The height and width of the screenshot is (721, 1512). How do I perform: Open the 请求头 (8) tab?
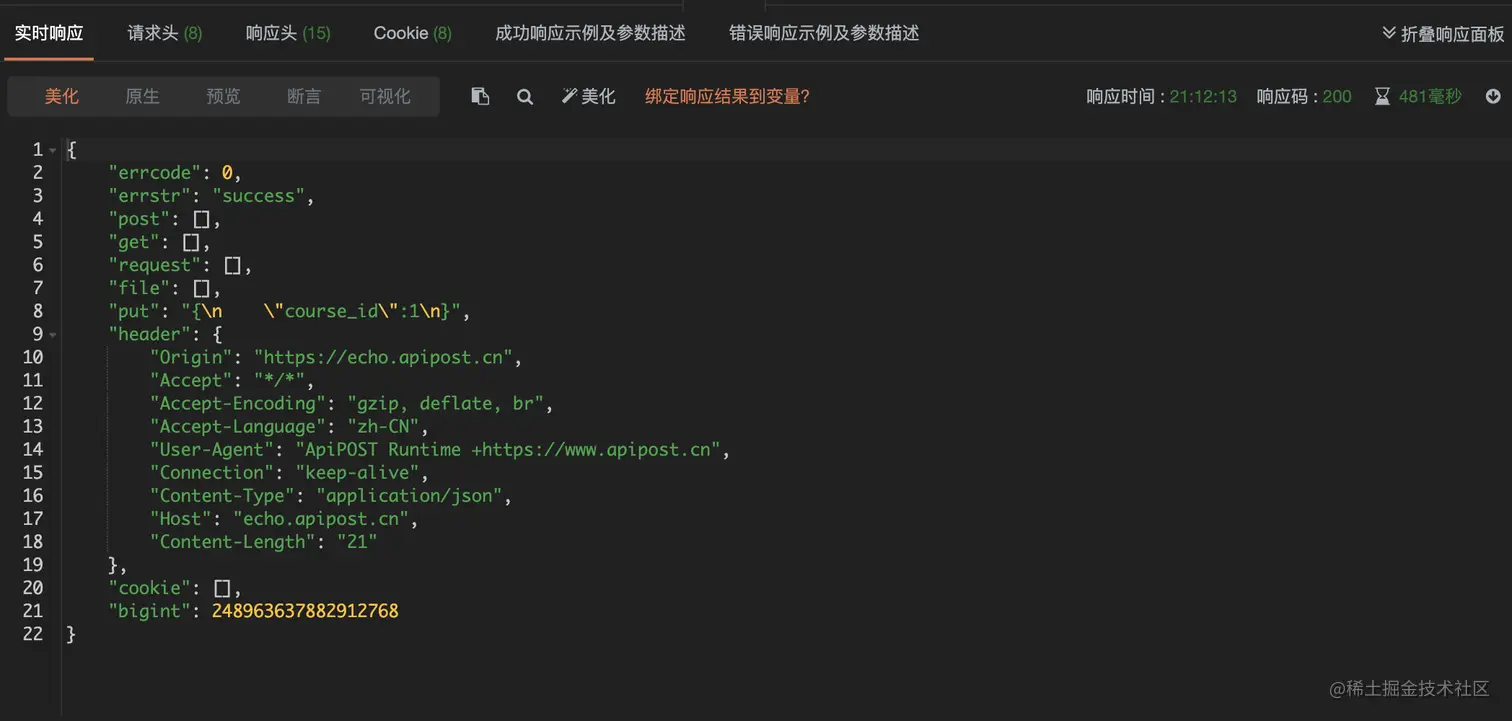(x=165, y=33)
